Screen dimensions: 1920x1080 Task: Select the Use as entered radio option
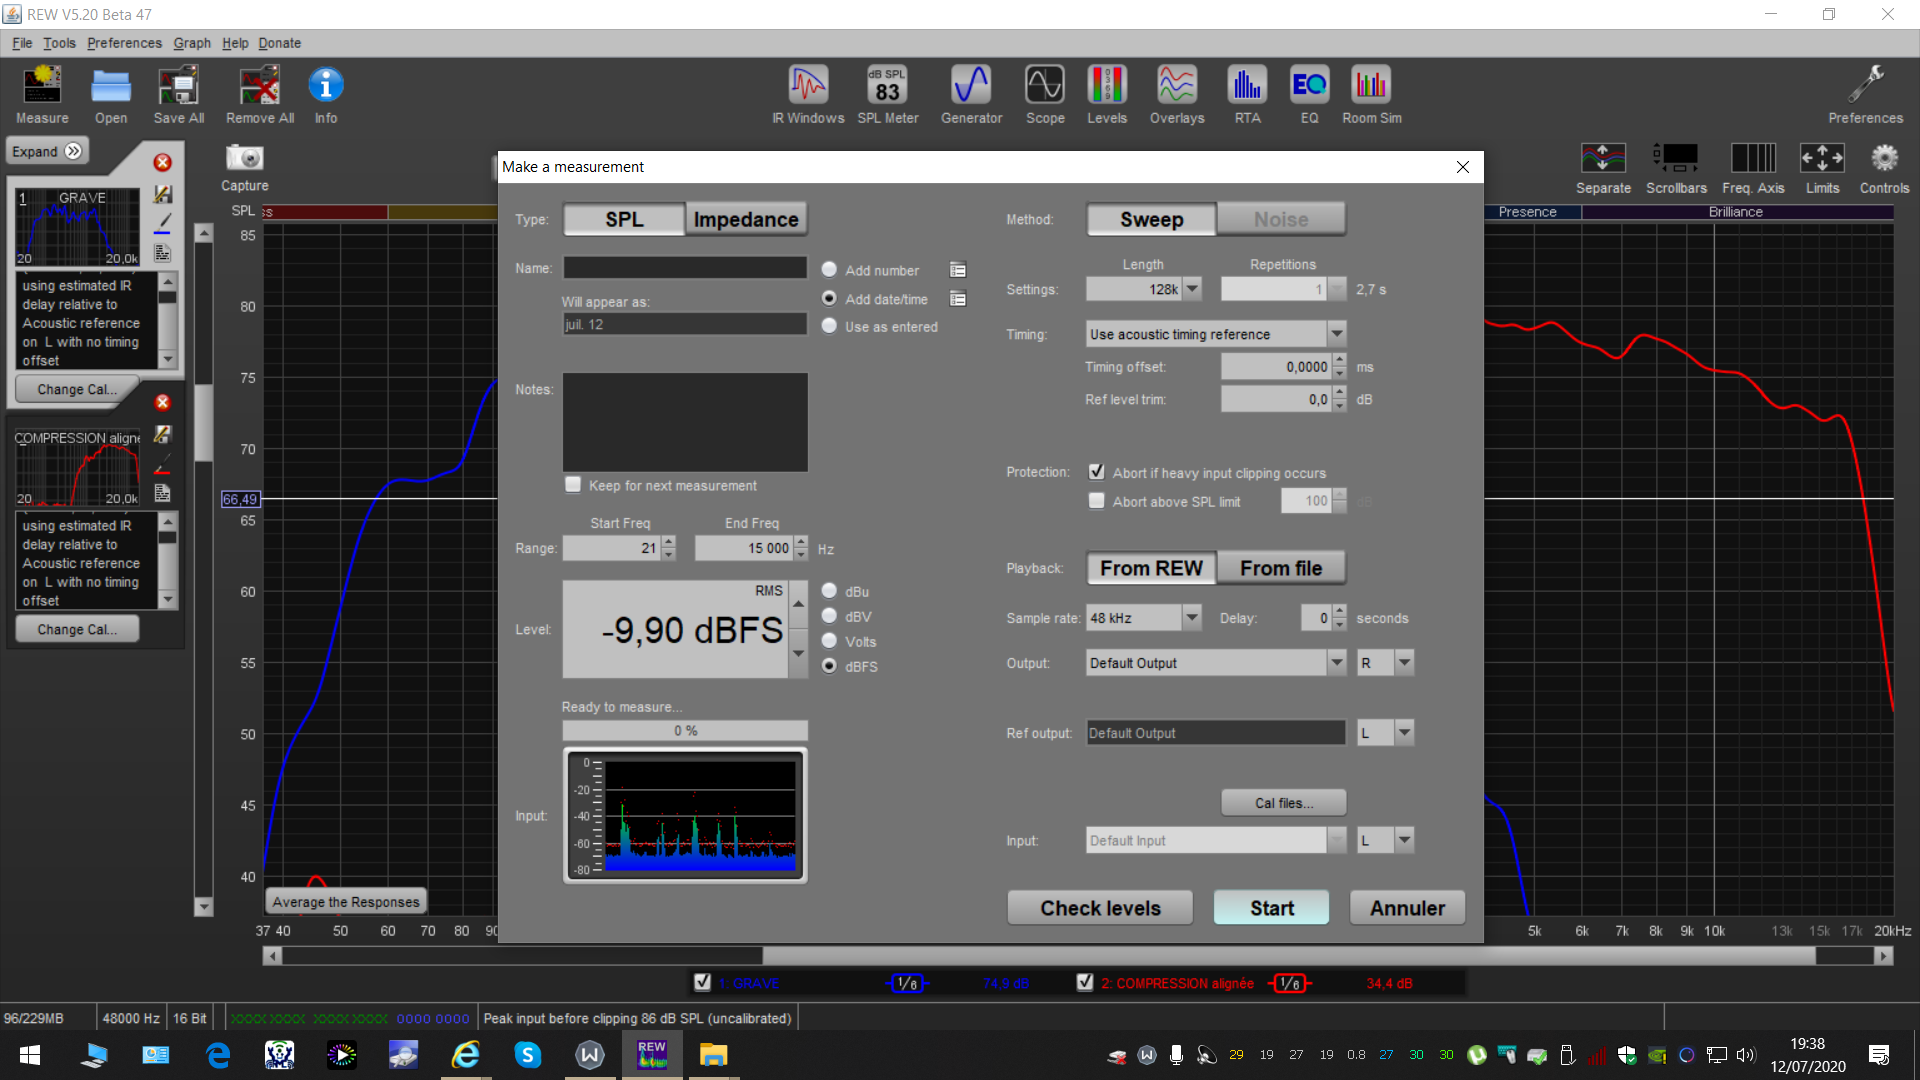(x=829, y=326)
